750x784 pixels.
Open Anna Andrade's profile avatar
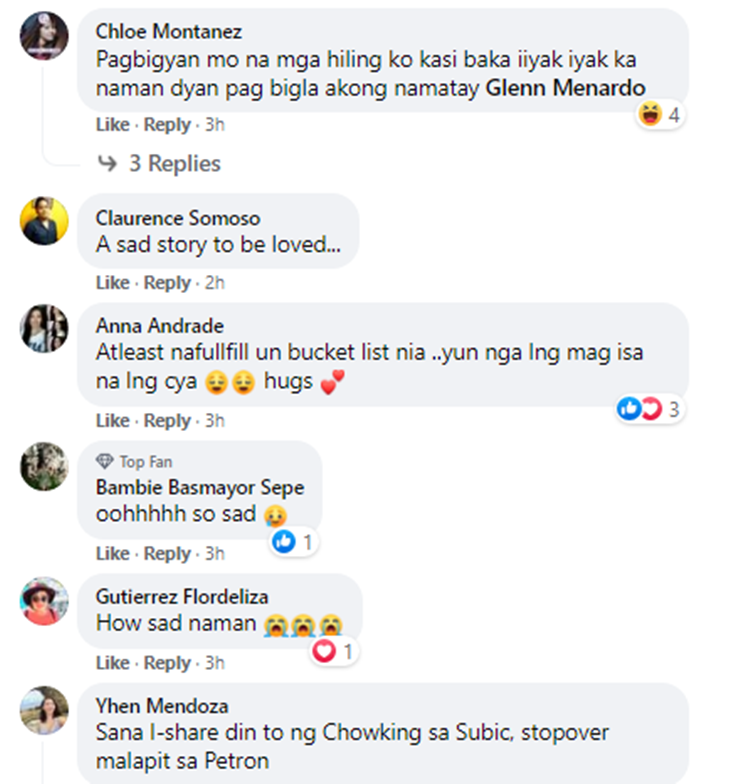44,328
